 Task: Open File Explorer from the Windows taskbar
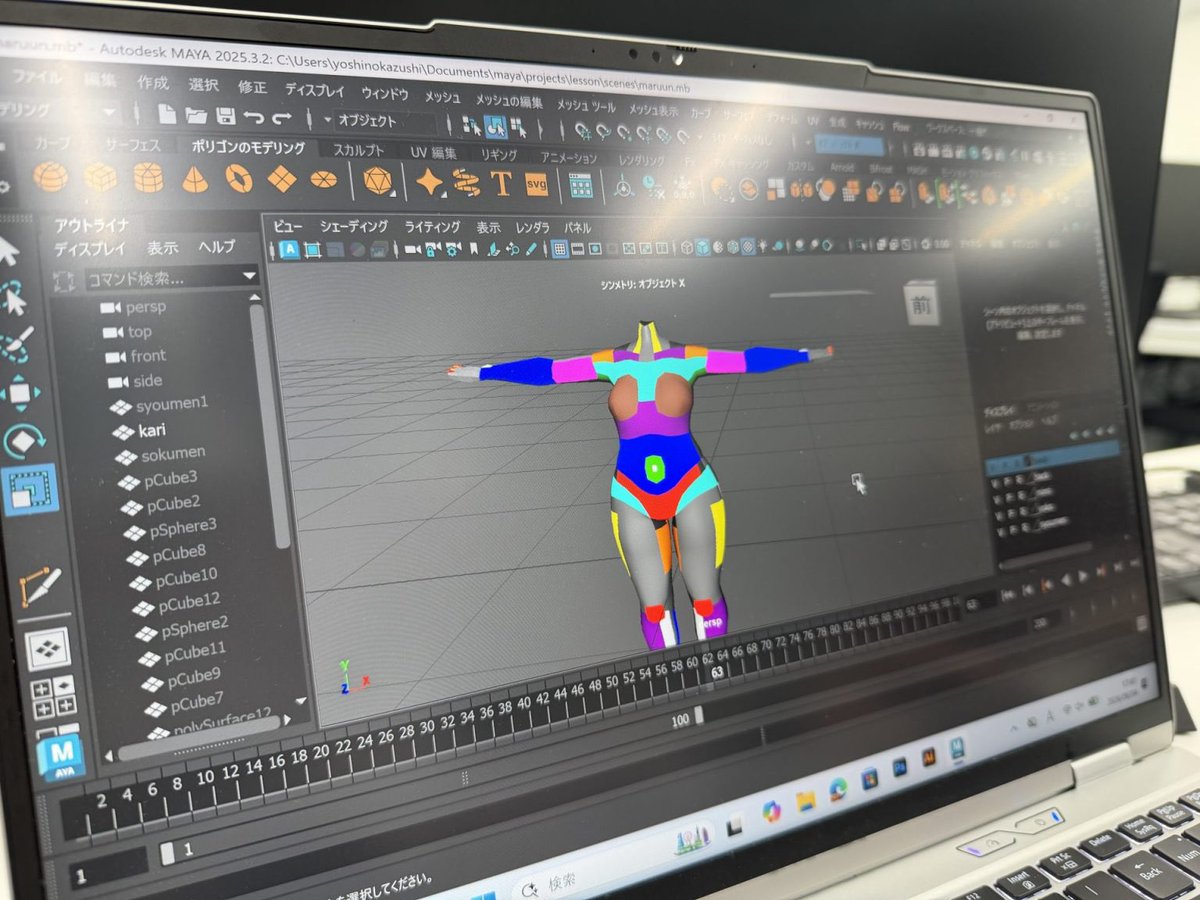[806, 800]
